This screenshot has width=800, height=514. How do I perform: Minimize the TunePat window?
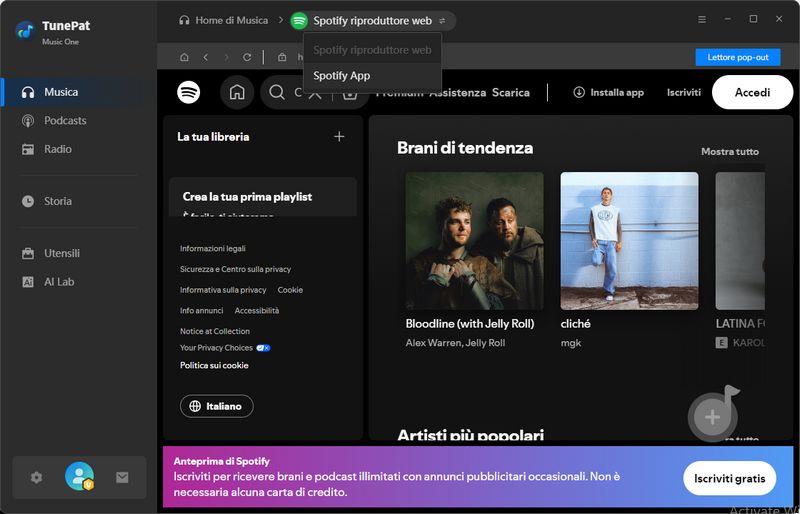pyautogui.click(x=728, y=19)
